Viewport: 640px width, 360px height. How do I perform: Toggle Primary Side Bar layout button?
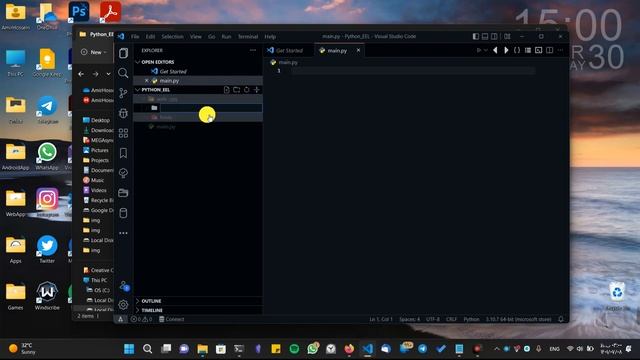476,36
